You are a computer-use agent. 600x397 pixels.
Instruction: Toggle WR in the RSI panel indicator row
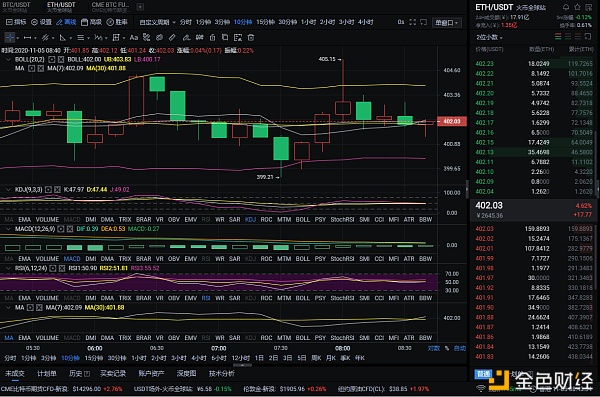click(x=220, y=298)
